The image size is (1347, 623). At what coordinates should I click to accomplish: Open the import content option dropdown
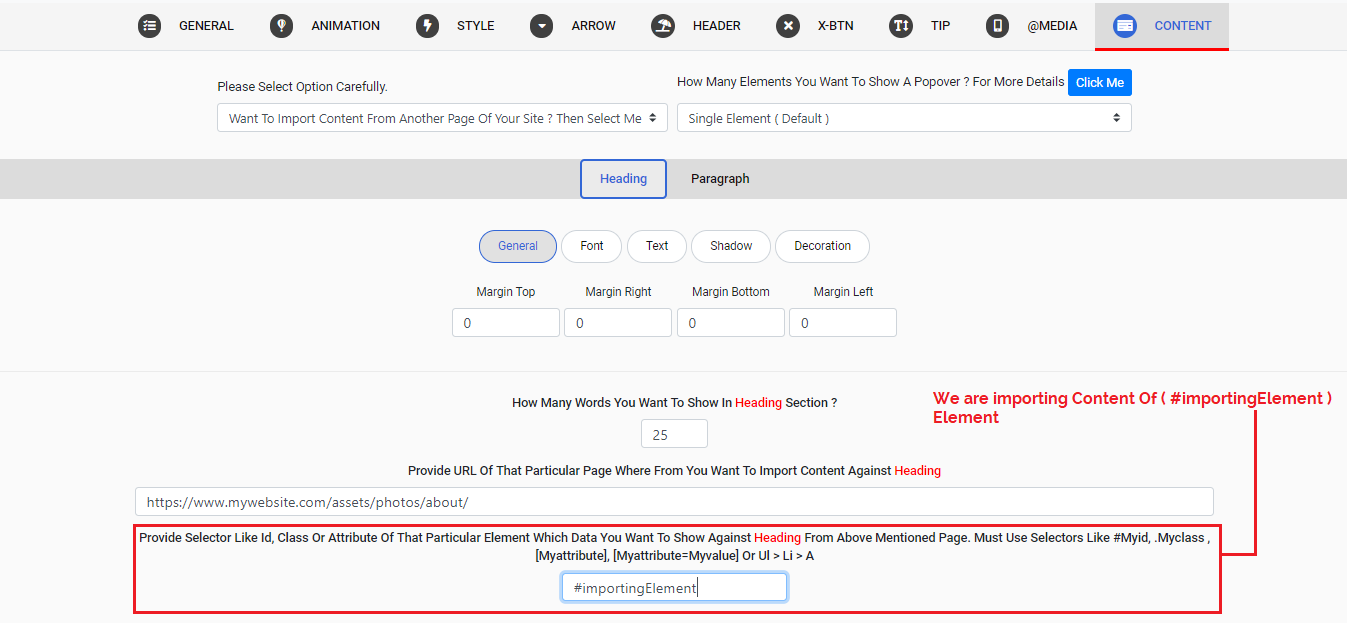[x=442, y=118]
